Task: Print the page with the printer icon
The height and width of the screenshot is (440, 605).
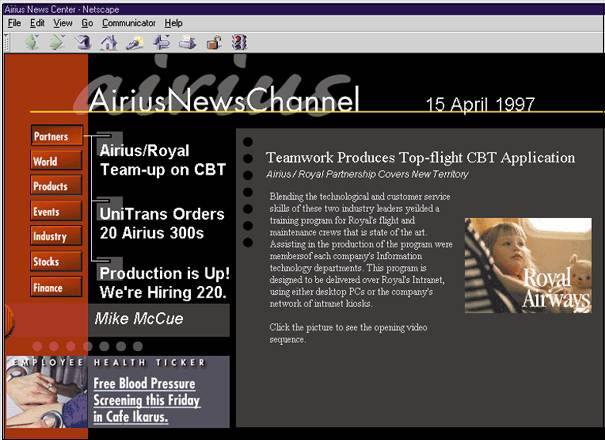Action: pyautogui.click(x=188, y=42)
